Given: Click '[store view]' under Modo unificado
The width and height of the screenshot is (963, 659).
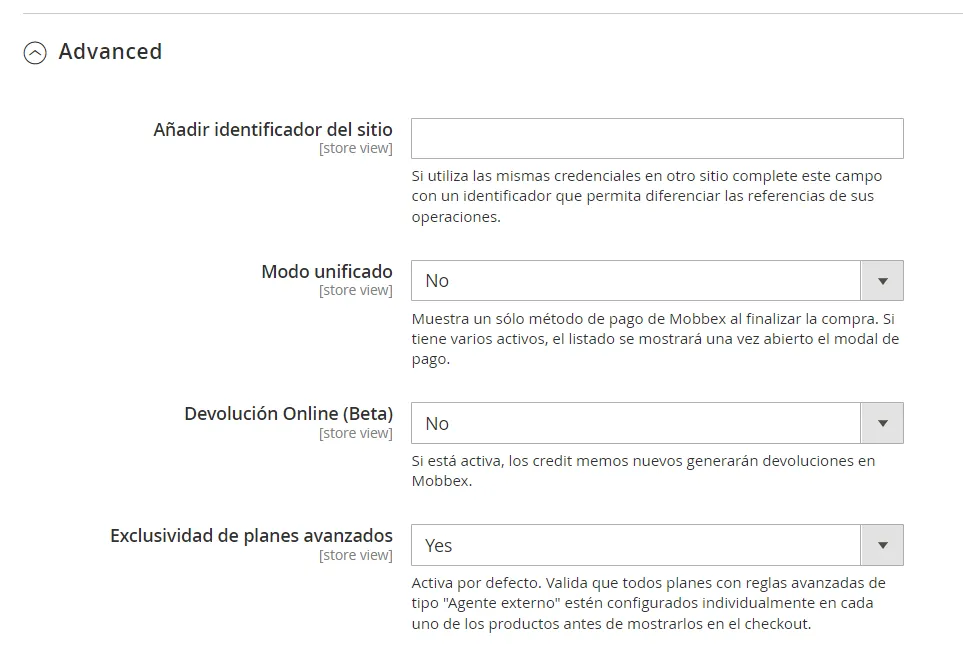Looking at the screenshot, I should click(x=356, y=290).
